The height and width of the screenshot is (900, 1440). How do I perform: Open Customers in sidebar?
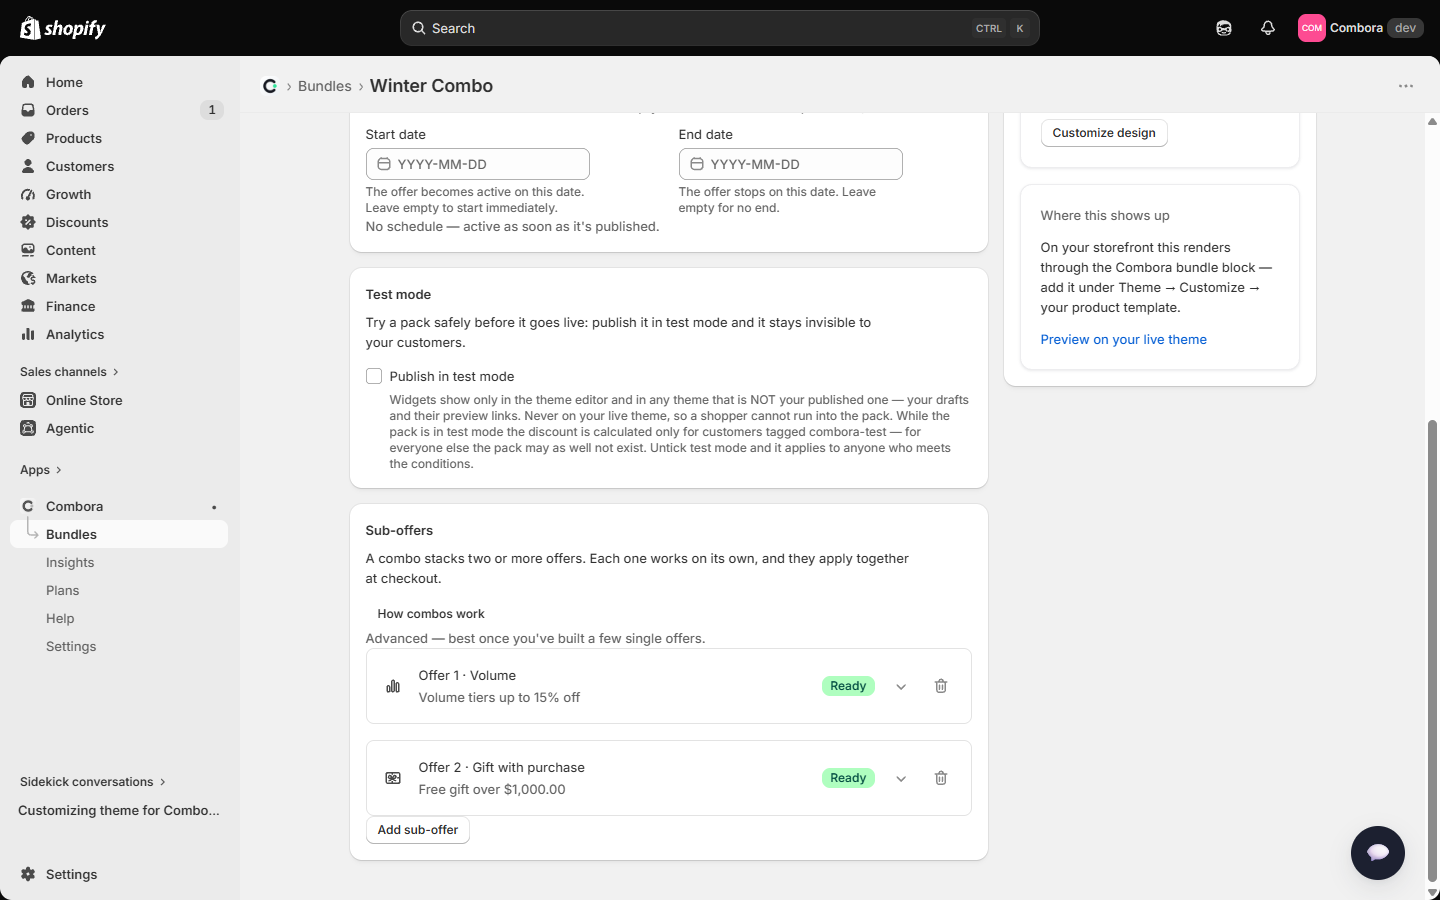119,166
